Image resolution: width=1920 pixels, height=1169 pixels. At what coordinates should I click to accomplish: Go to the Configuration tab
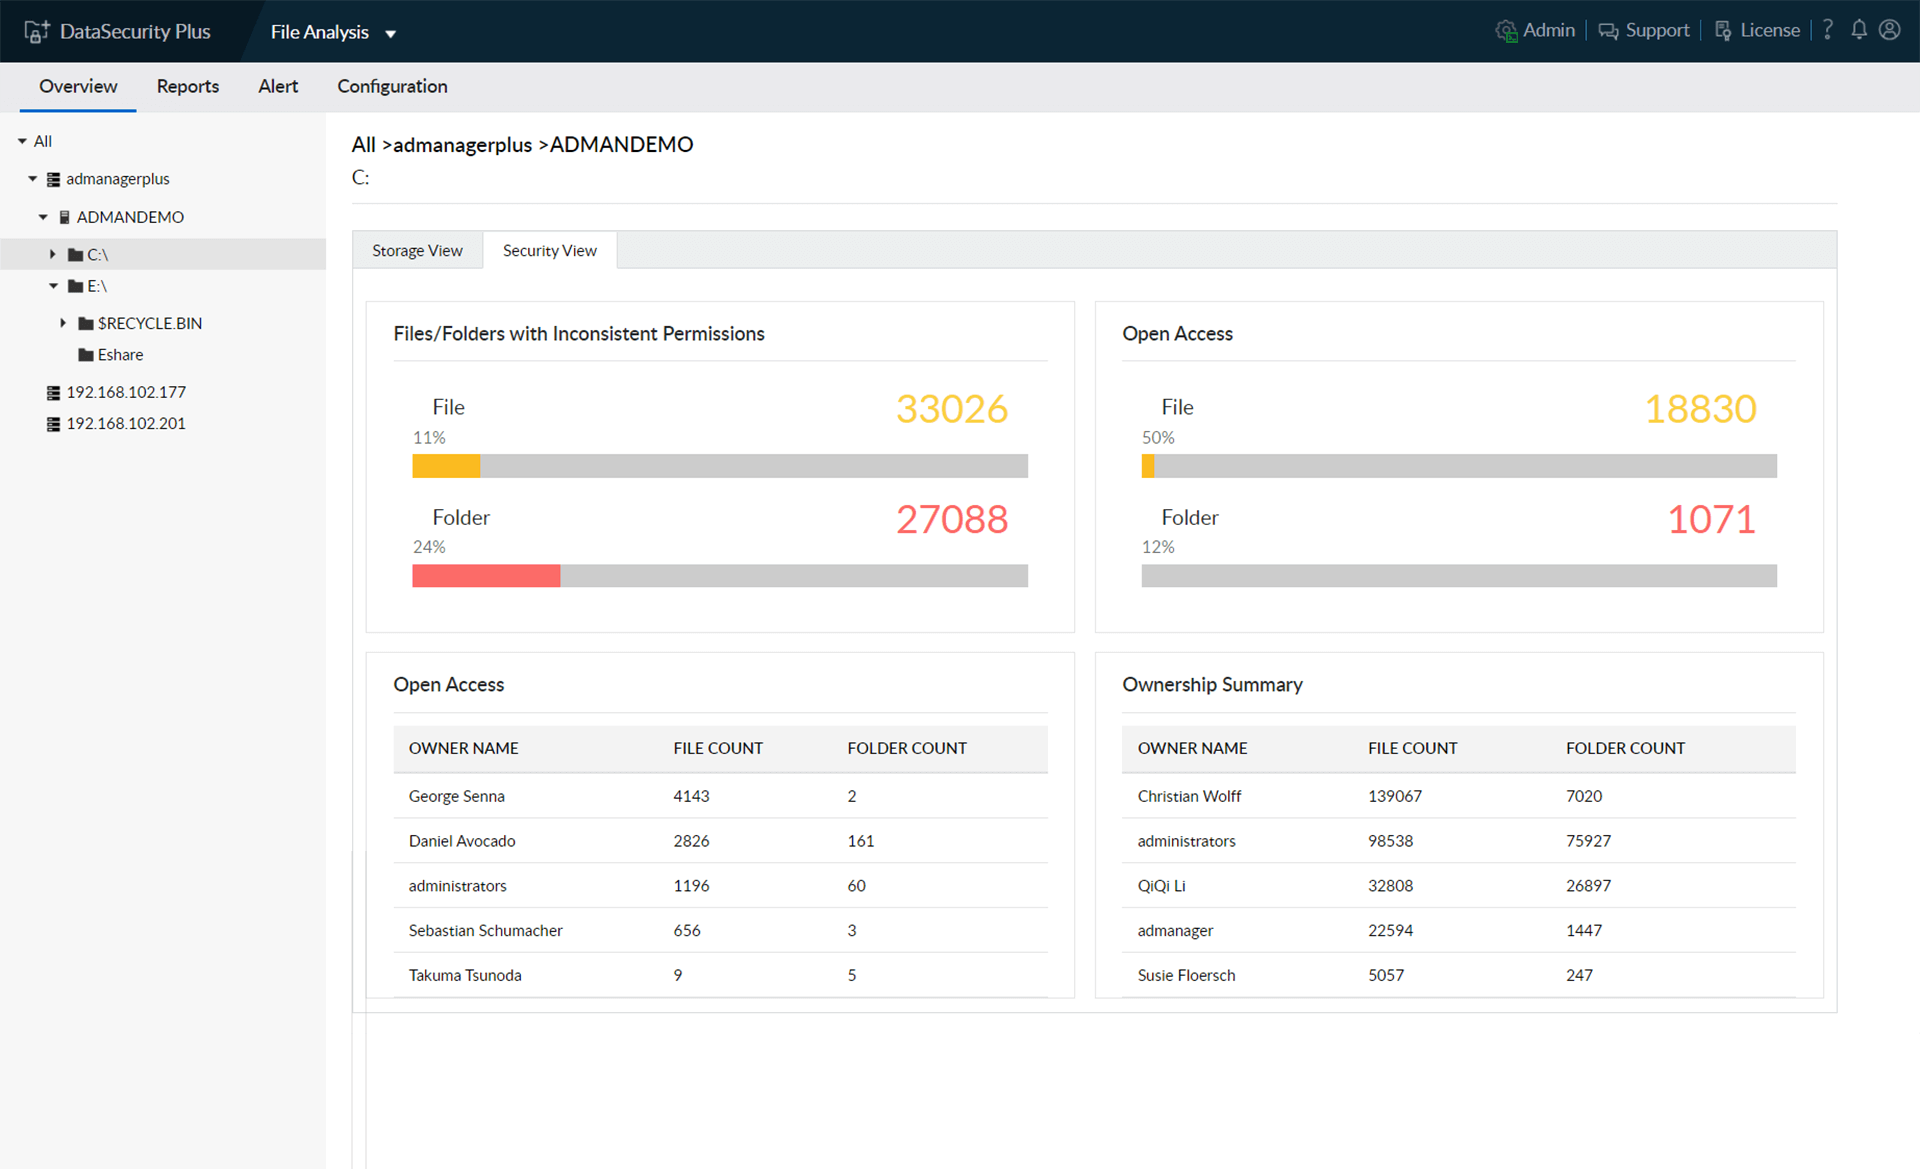pos(392,86)
